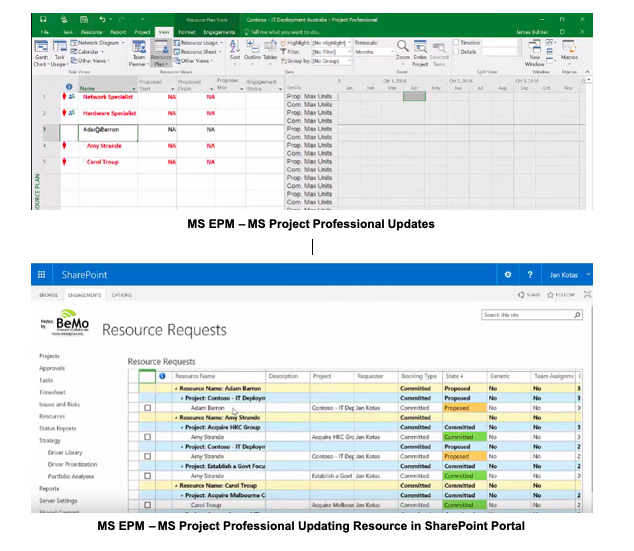Open the Team Planner view
Screen dimensions: 634x551
coord(139,53)
